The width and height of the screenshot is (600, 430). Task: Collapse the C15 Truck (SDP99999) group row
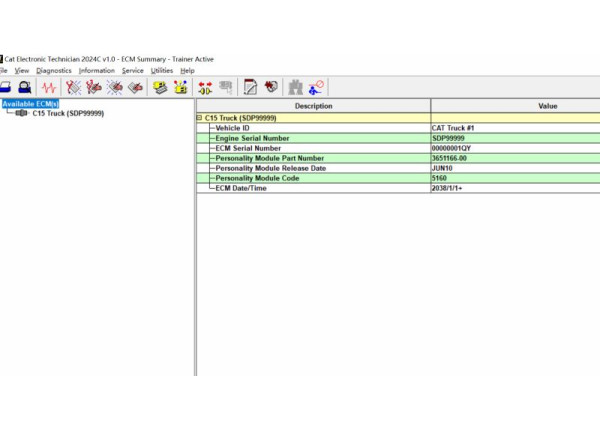[x=200, y=118]
